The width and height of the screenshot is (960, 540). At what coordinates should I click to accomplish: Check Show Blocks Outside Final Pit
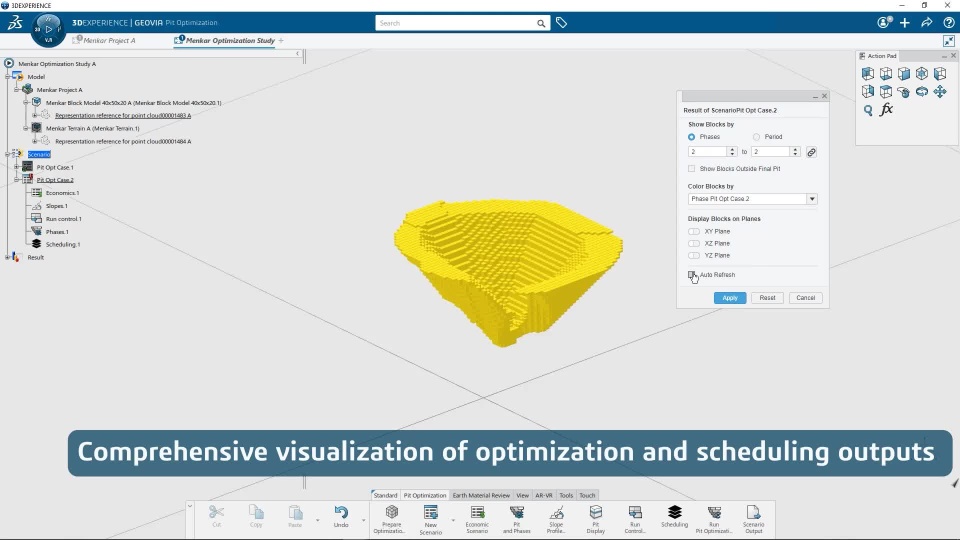tap(692, 169)
